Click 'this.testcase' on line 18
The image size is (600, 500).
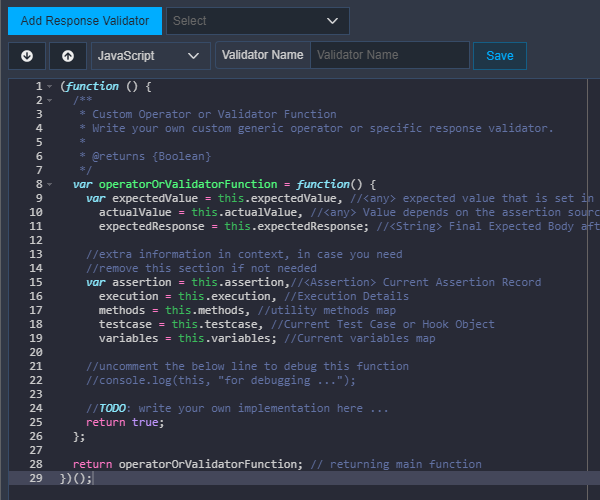point(215,324)
